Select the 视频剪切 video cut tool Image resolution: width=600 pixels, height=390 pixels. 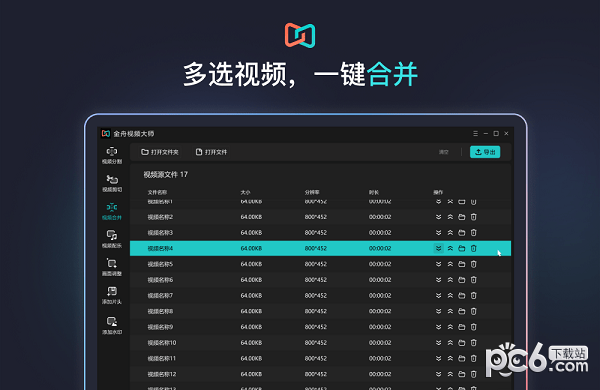point(112,183)
